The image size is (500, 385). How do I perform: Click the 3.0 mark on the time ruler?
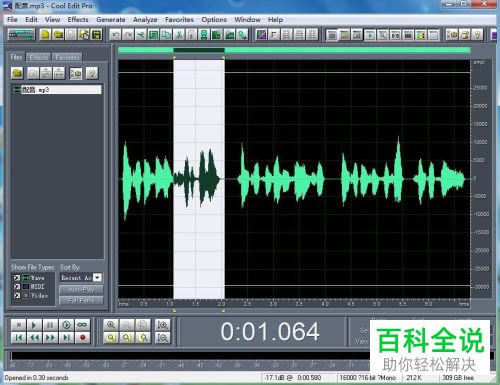[x=273, y=304]
